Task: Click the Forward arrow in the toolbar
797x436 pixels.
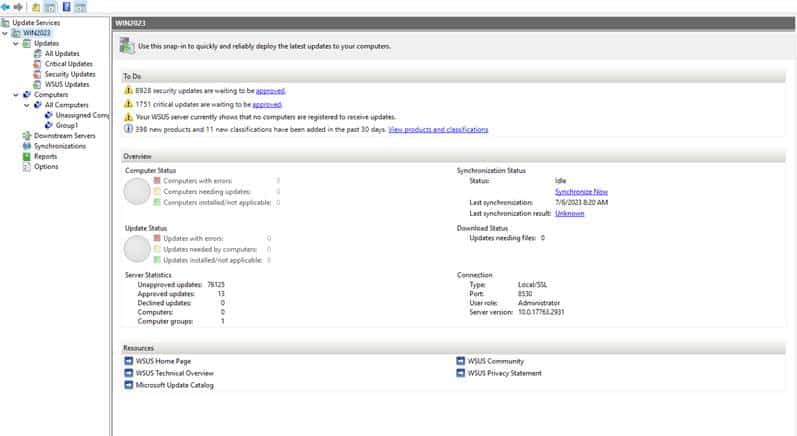Action: [18, 7]
